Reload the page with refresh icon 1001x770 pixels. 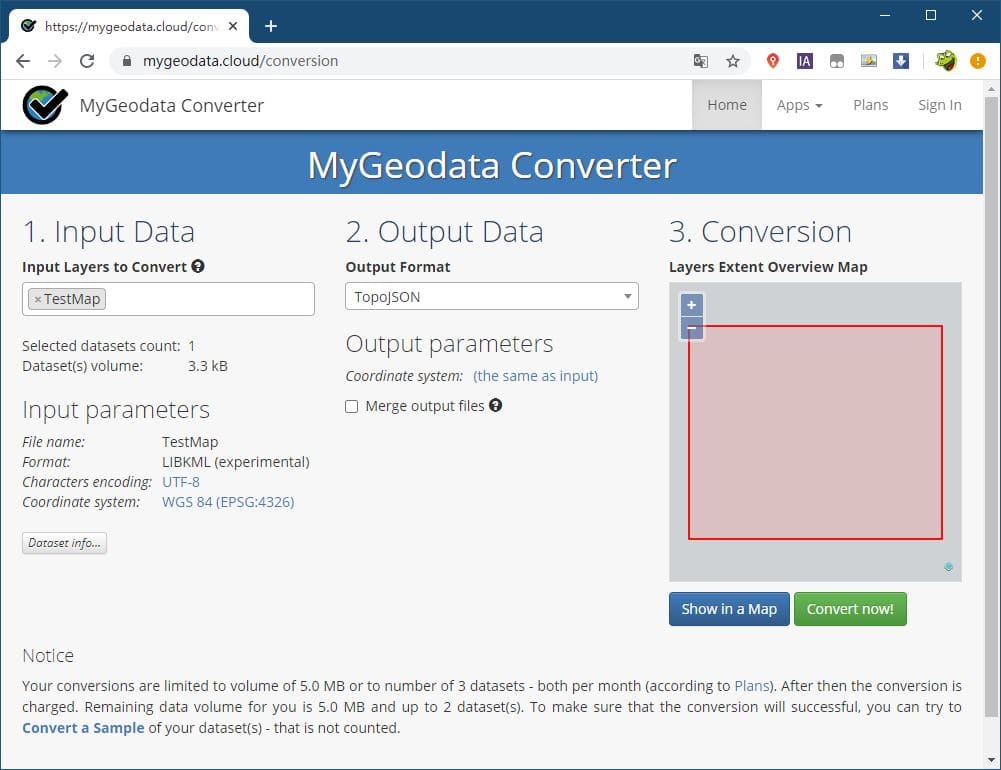(87, 61)
